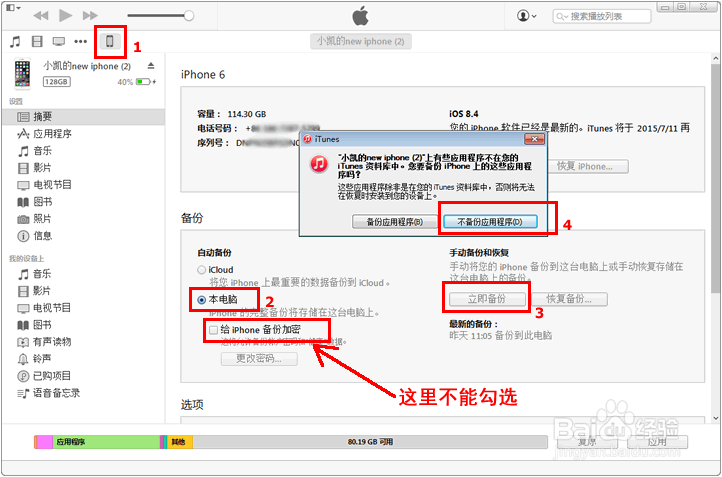
Task: Click the Apple logo display
Action: [361, 16]
